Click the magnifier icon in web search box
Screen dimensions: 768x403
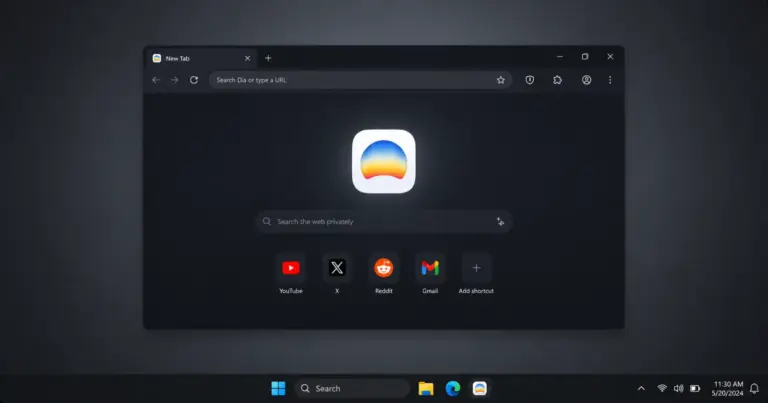point(266,221)
